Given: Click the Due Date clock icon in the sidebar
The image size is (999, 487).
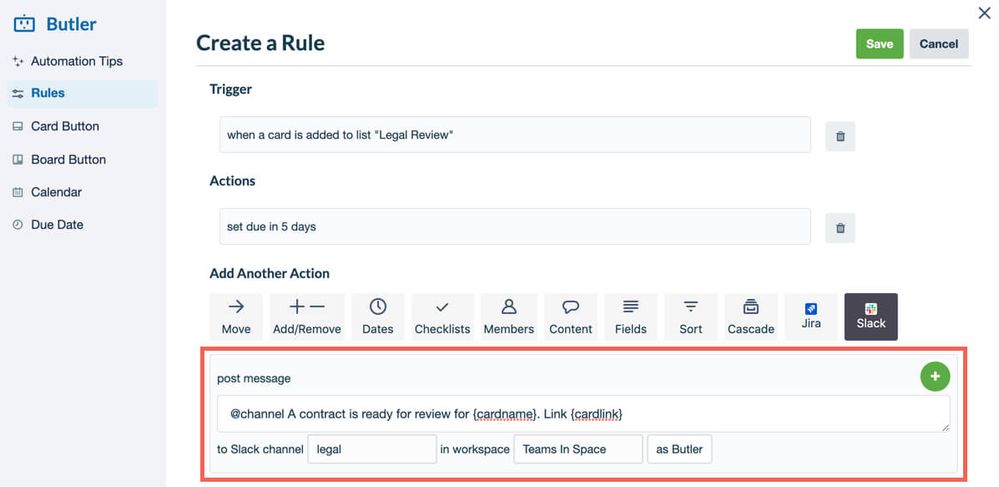Looking at the screenshot, I should point(18,224).
